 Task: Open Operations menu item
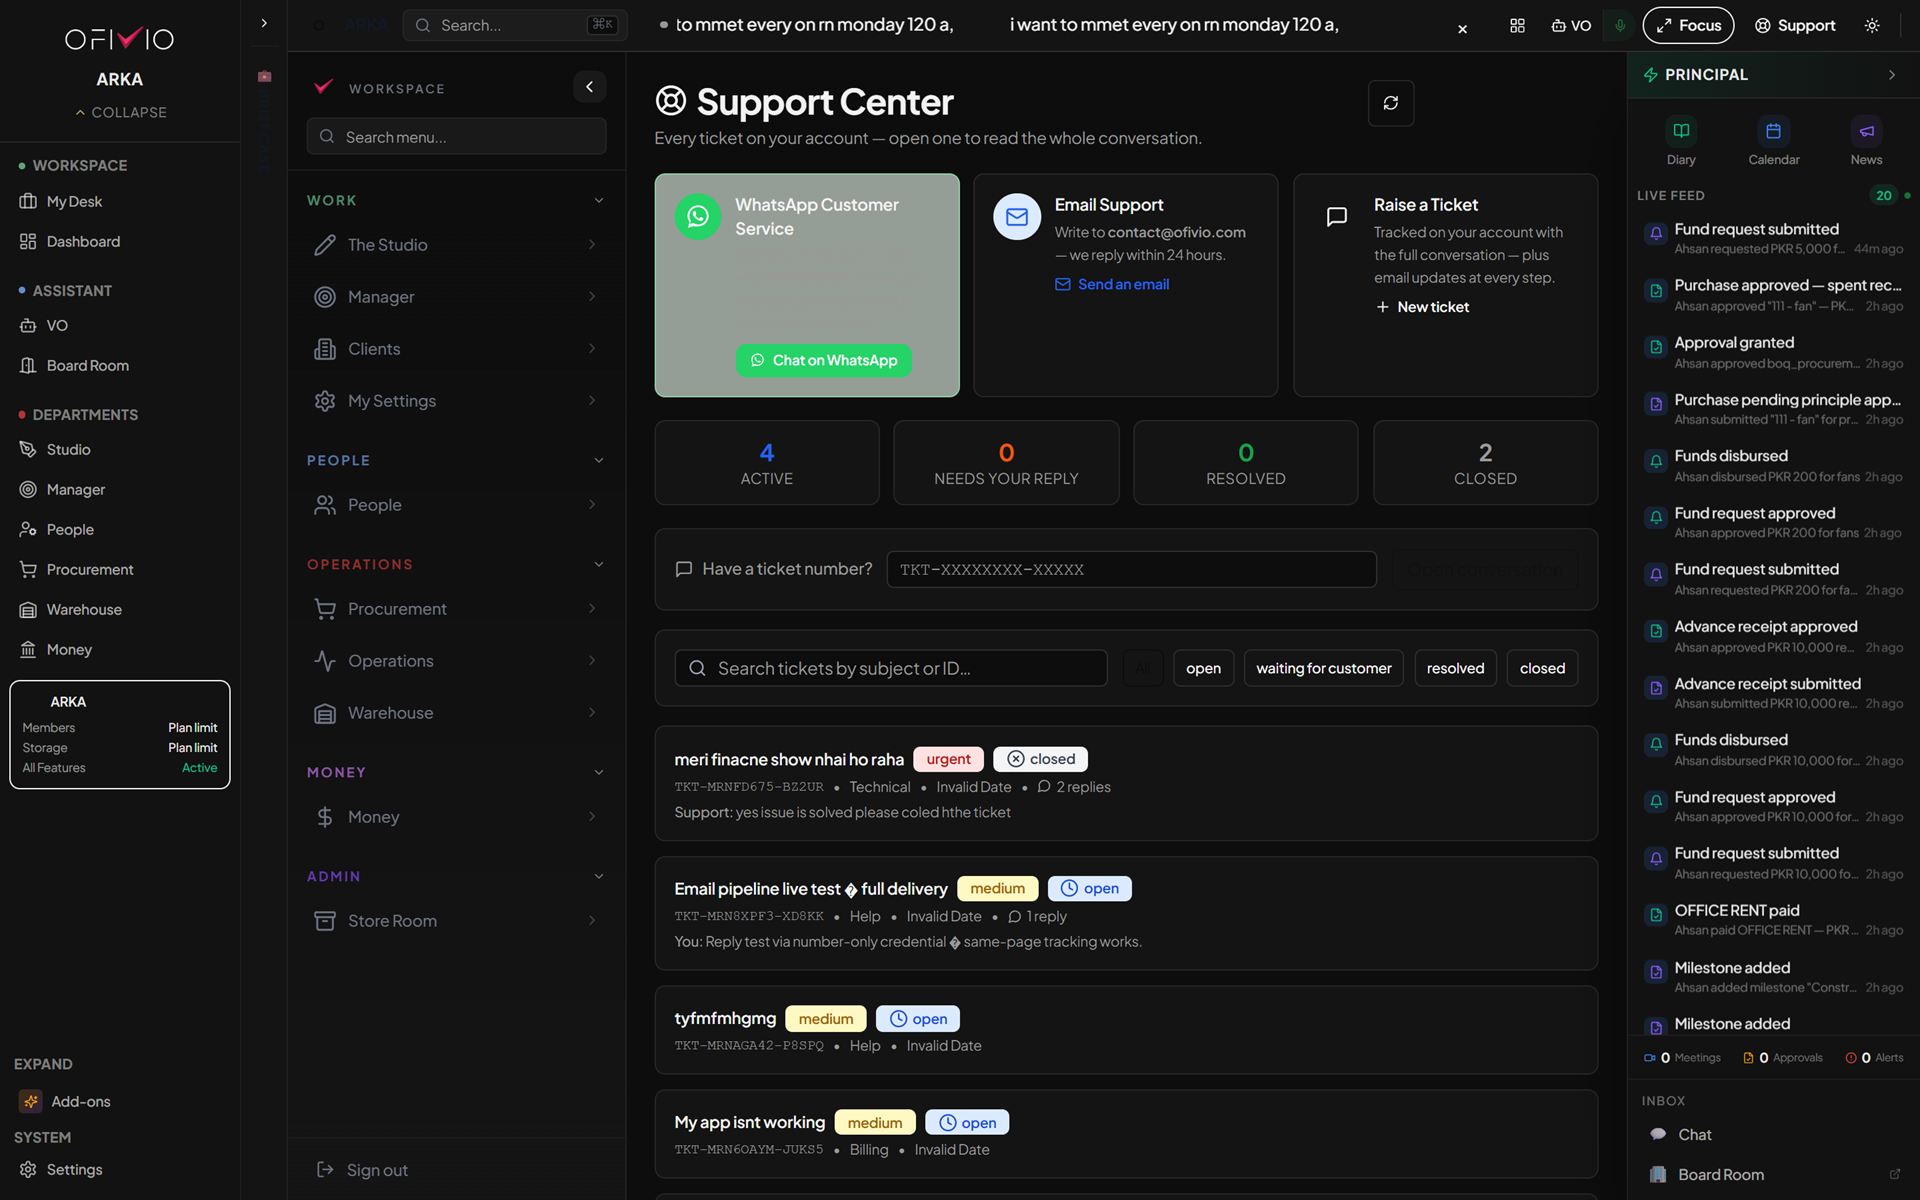[456, 660]
